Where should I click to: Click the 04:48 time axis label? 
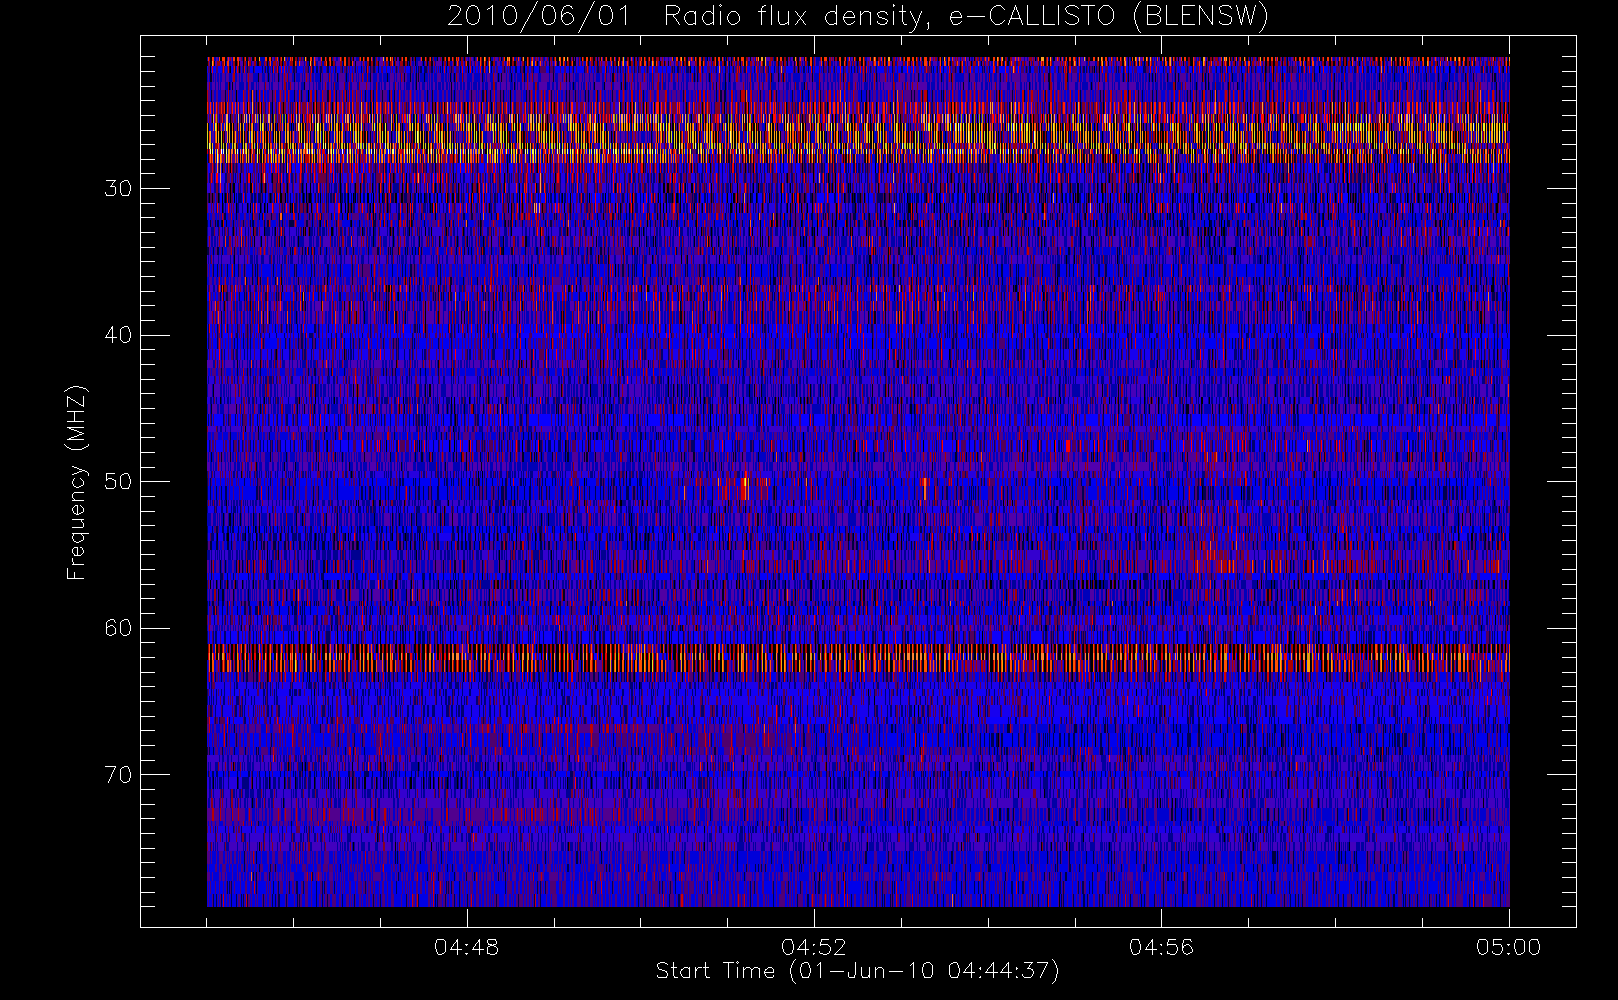[466, 947]
